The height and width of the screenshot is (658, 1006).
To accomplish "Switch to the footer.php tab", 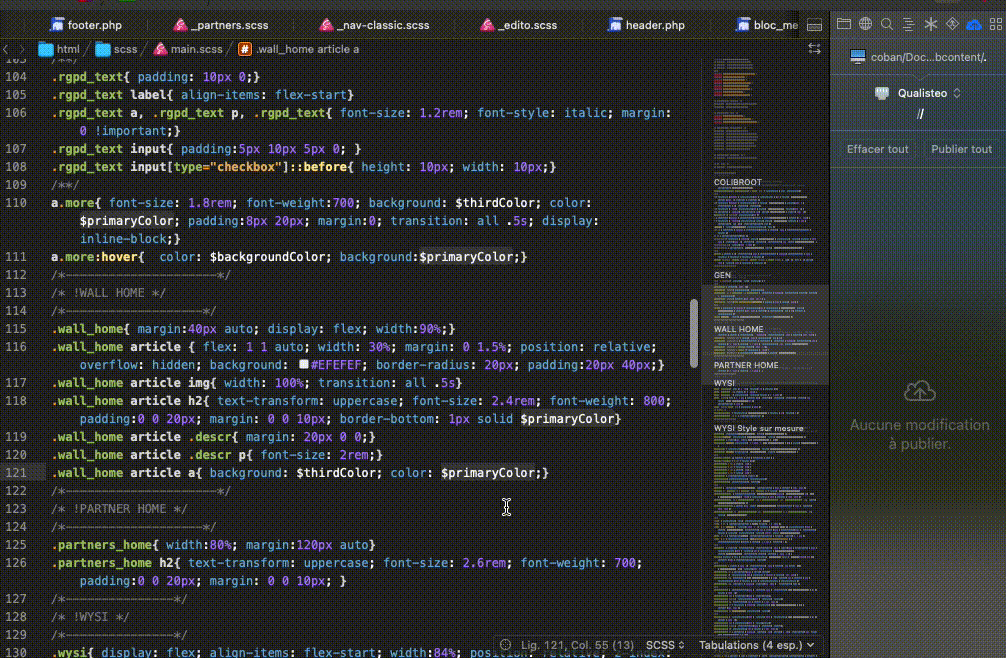I will click(x=86, y=25).
